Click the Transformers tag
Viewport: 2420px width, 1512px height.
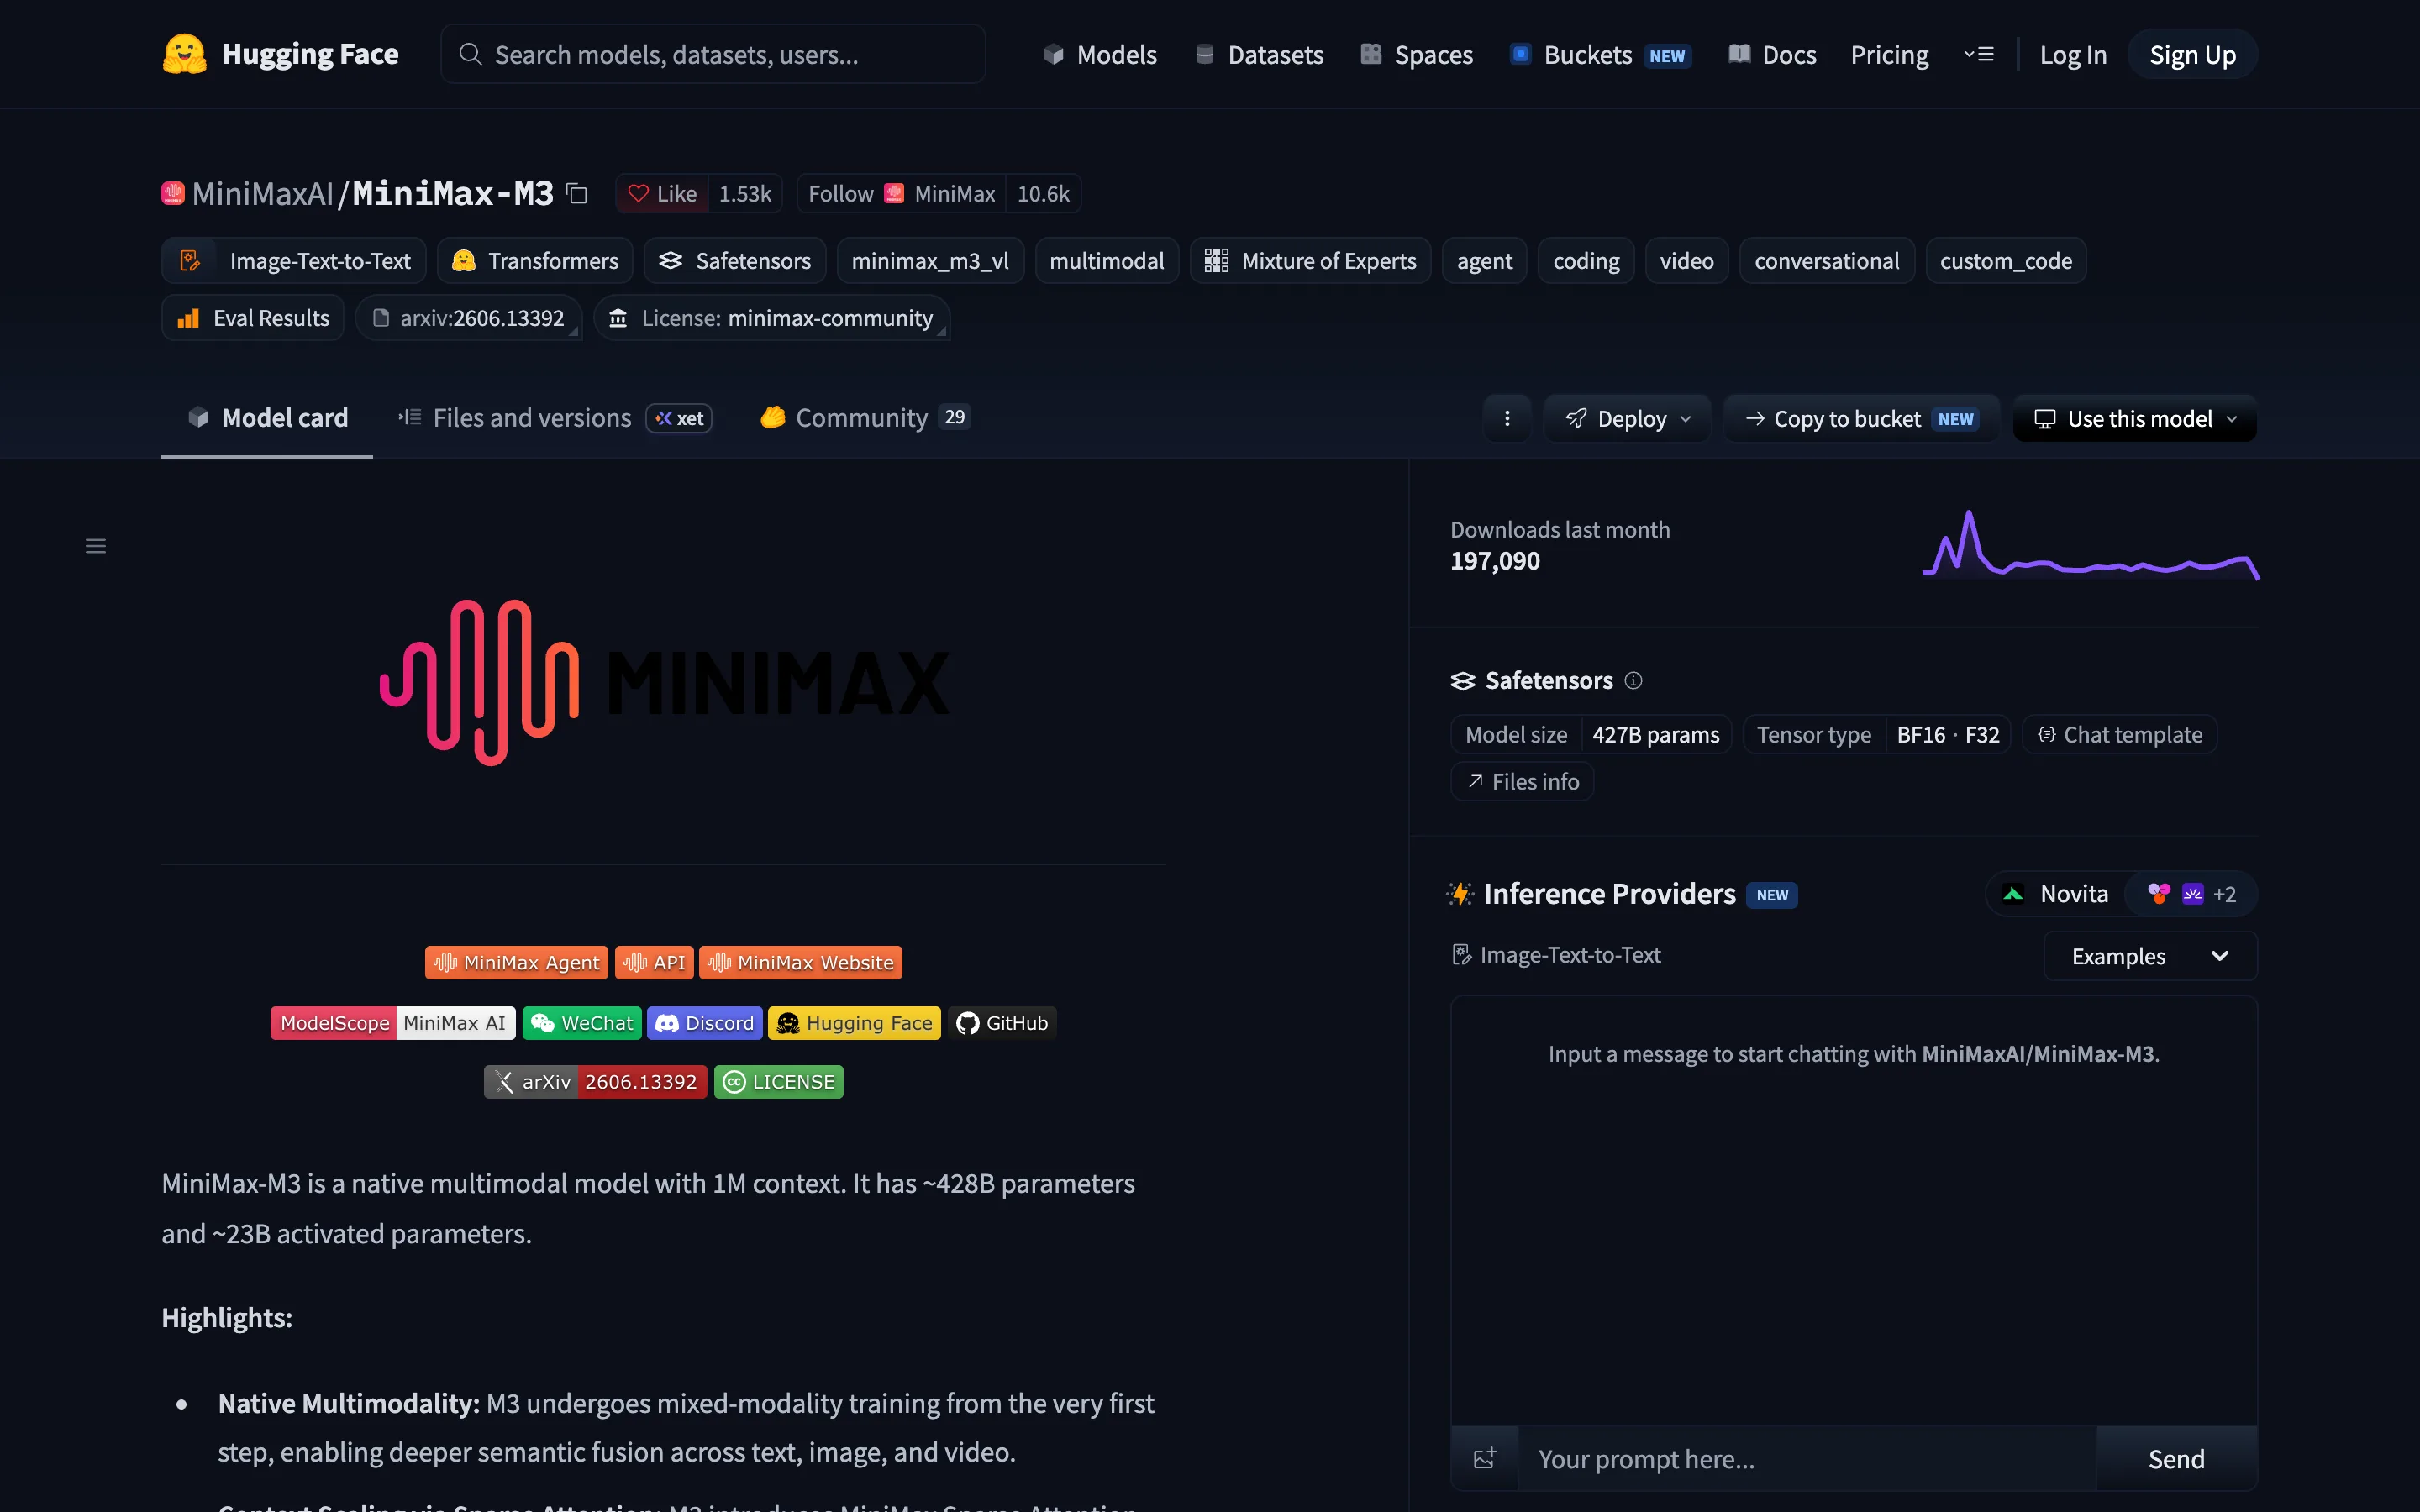pos(535,261)
